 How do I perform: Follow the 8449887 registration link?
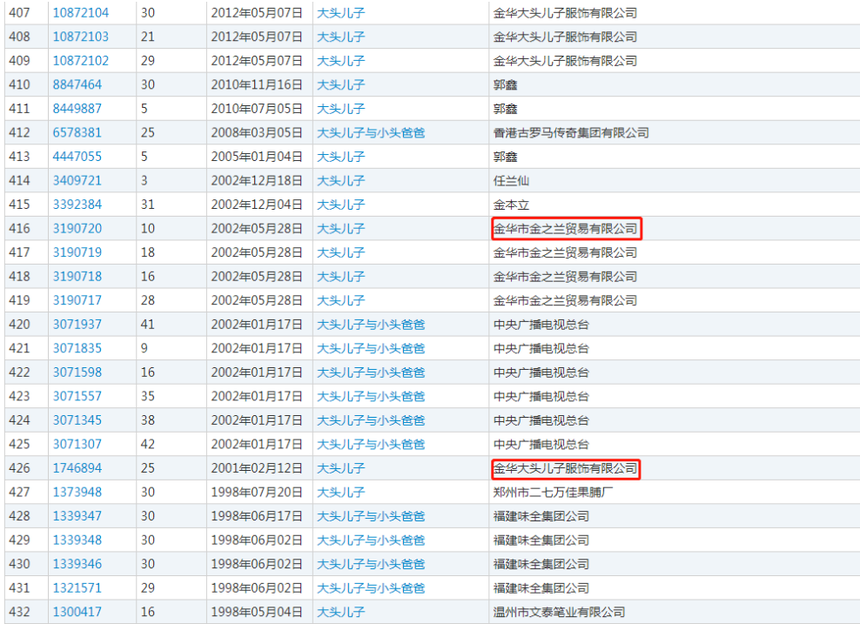77,109
